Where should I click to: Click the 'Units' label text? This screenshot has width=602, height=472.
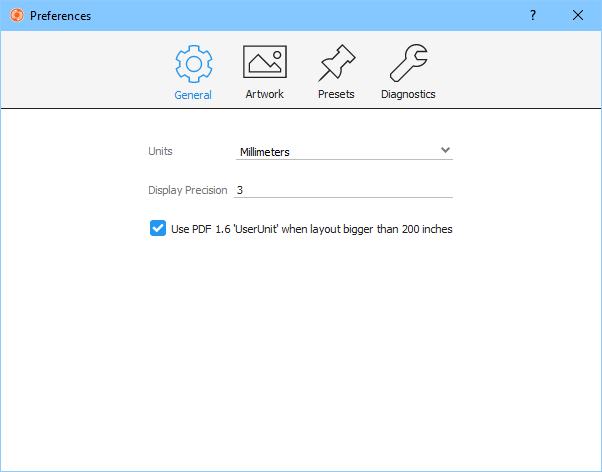[x=160, y=151]
